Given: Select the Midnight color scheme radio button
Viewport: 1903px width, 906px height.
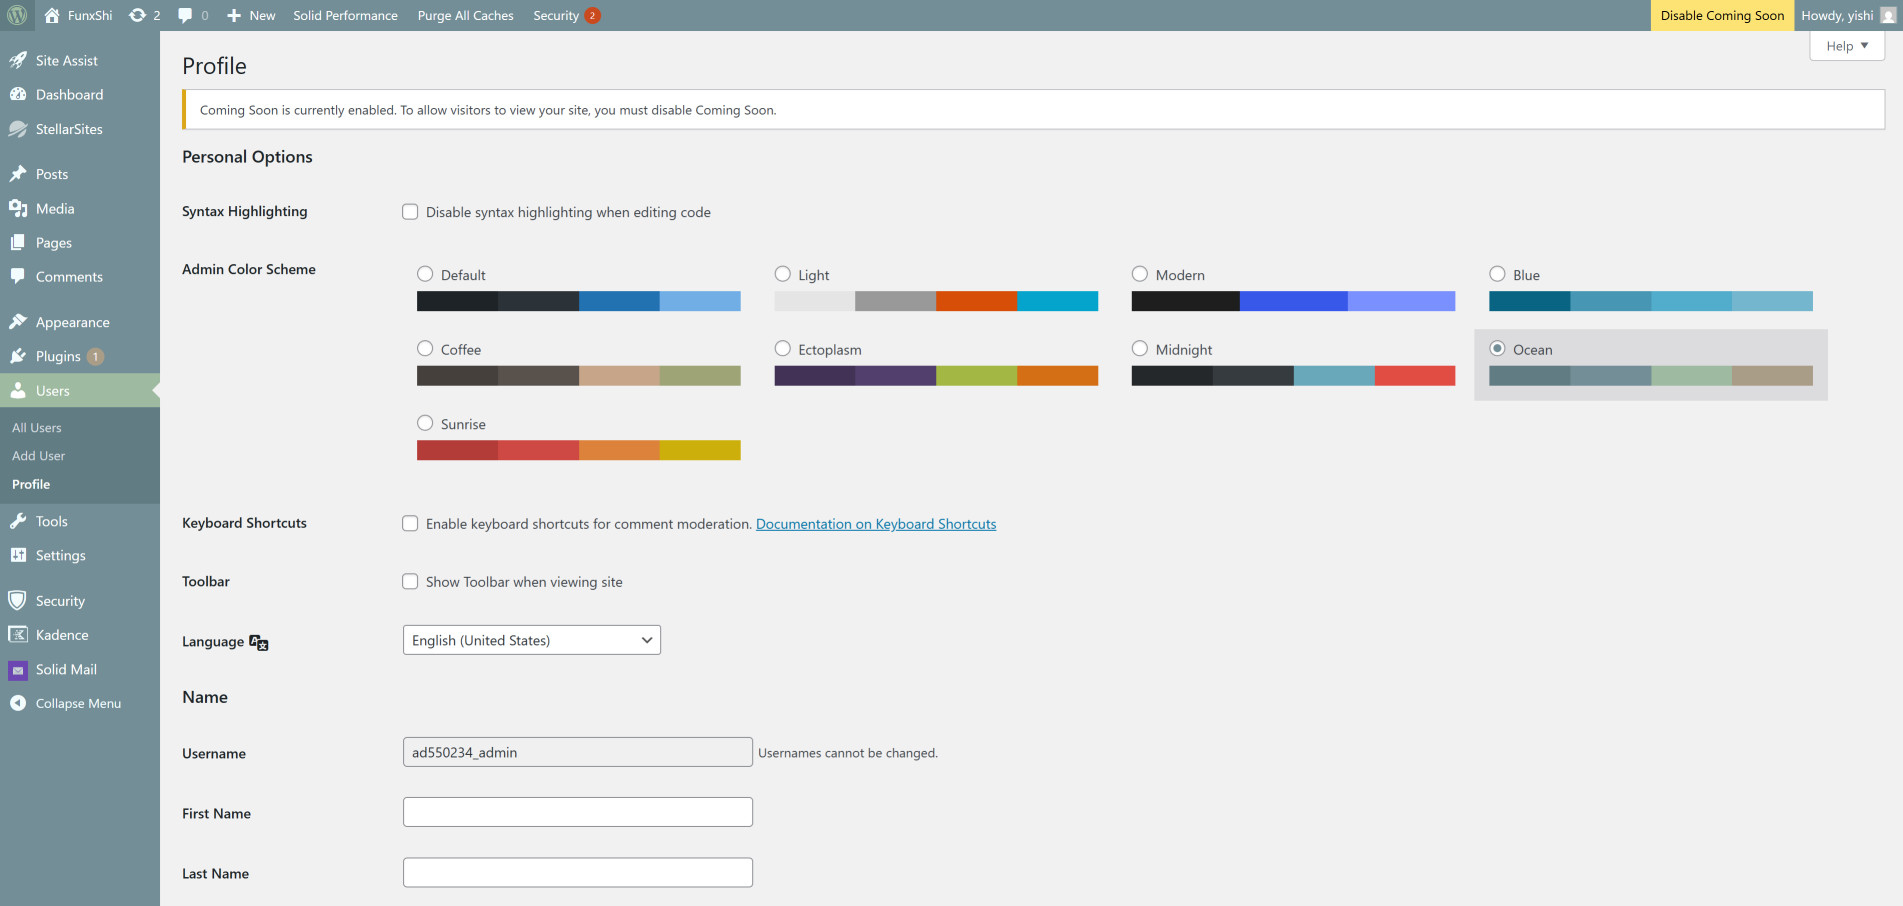Looking at the screenshot, I should tap(1140, 349).
